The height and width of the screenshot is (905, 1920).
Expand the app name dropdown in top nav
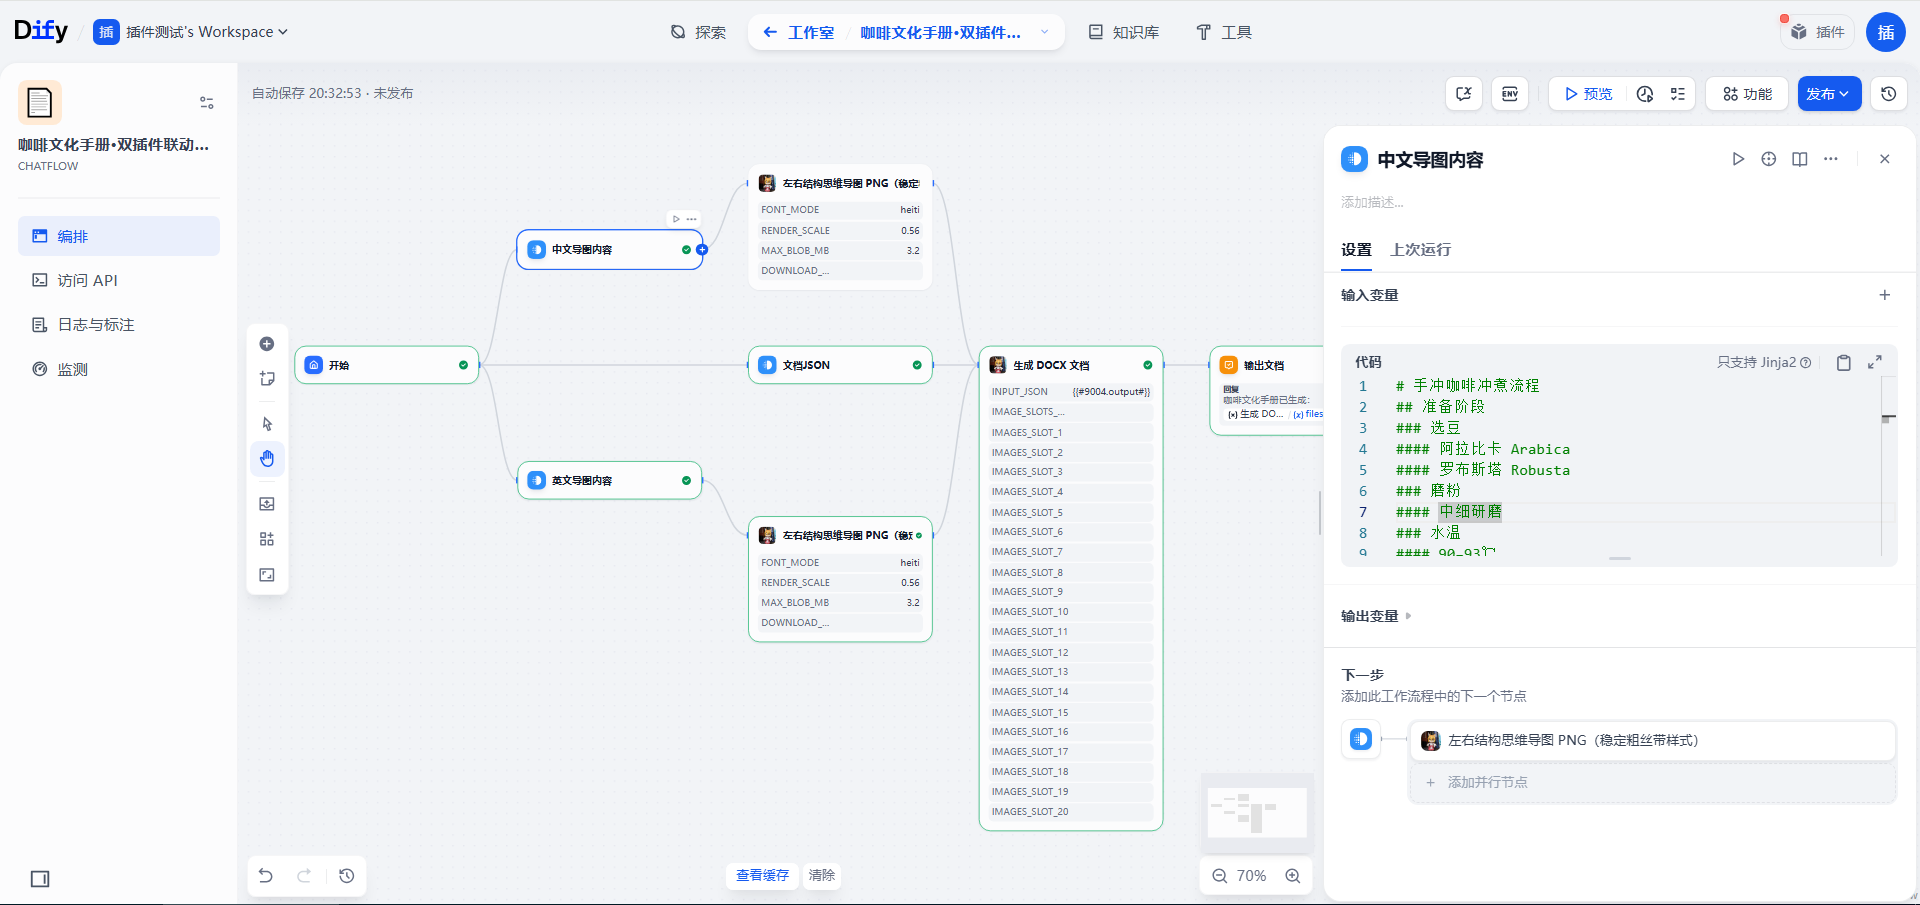click(x=1045, y=32)
